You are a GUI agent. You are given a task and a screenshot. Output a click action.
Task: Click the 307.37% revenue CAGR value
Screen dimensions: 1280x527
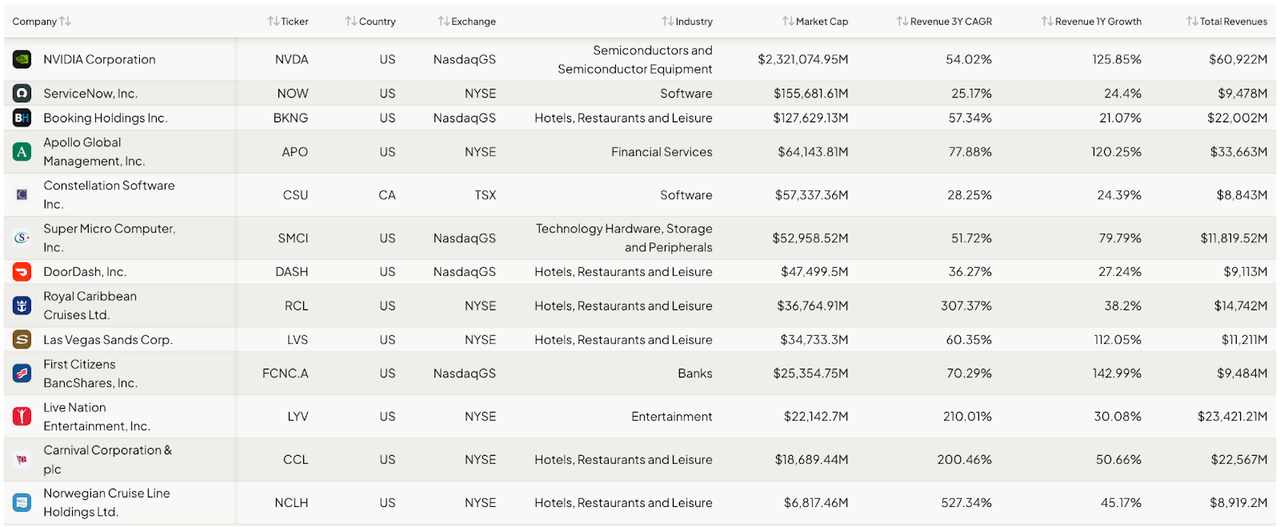(965, 306)
